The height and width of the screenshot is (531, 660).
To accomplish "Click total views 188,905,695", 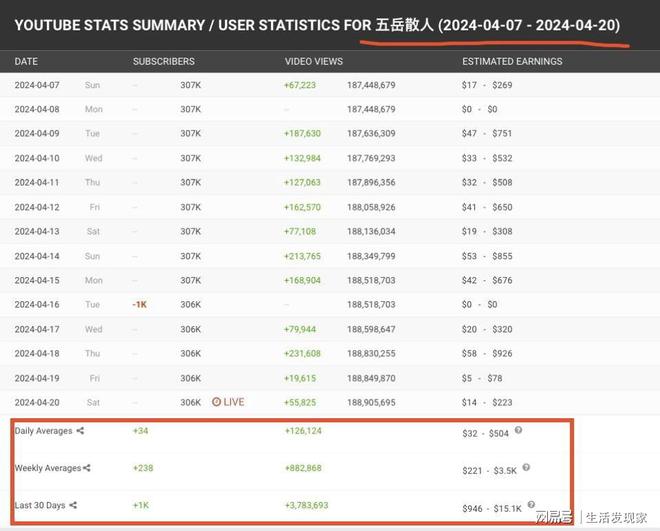I will click(371, 402).
